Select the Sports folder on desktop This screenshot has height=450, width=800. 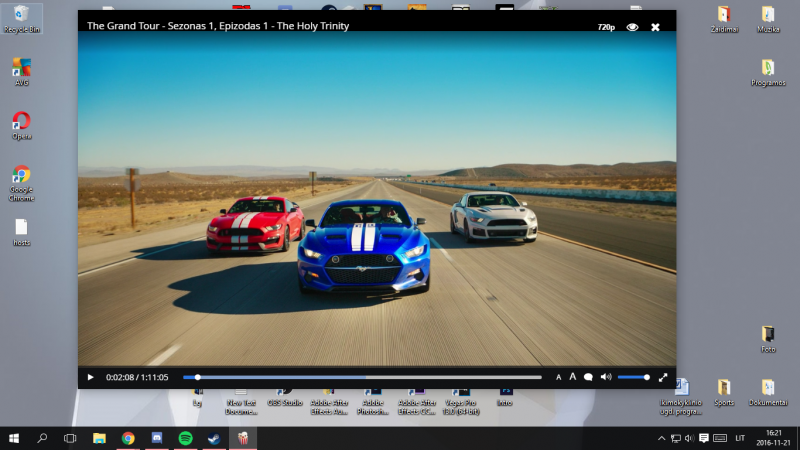[724, 393]
